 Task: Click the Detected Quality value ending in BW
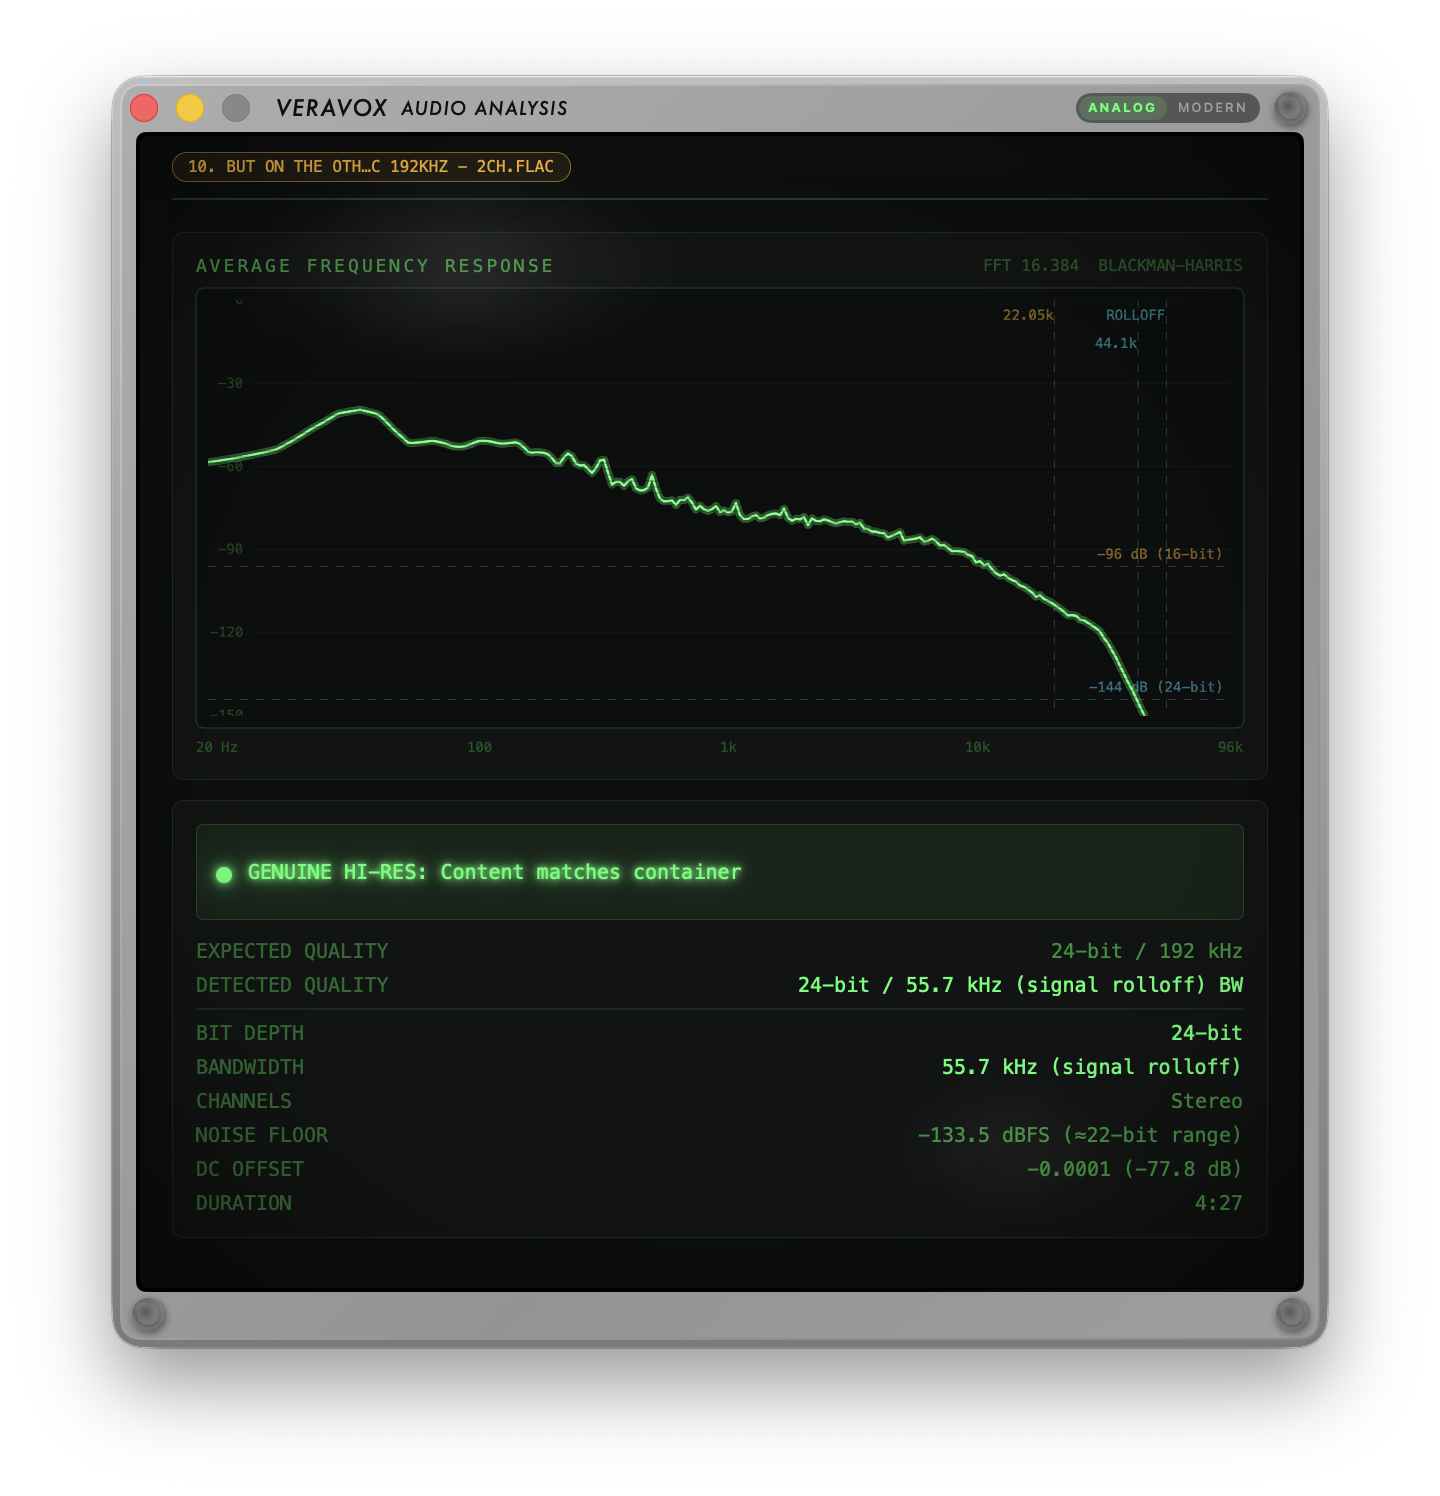pos(1020,985)
